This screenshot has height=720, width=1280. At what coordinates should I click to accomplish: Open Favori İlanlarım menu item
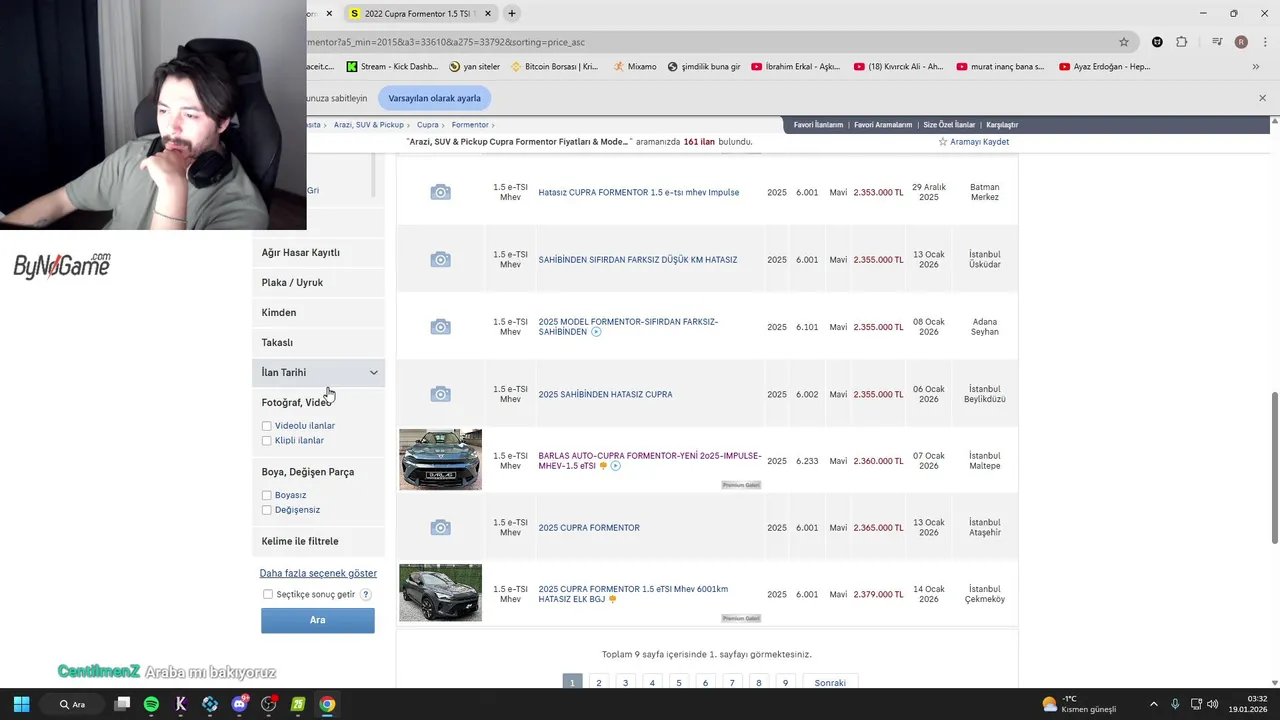[818, 125]
